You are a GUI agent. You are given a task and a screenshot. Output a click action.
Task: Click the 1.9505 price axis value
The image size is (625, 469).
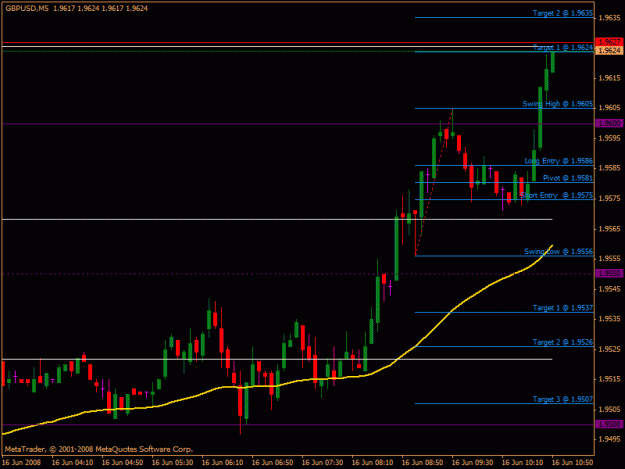(x=610, y=409)
